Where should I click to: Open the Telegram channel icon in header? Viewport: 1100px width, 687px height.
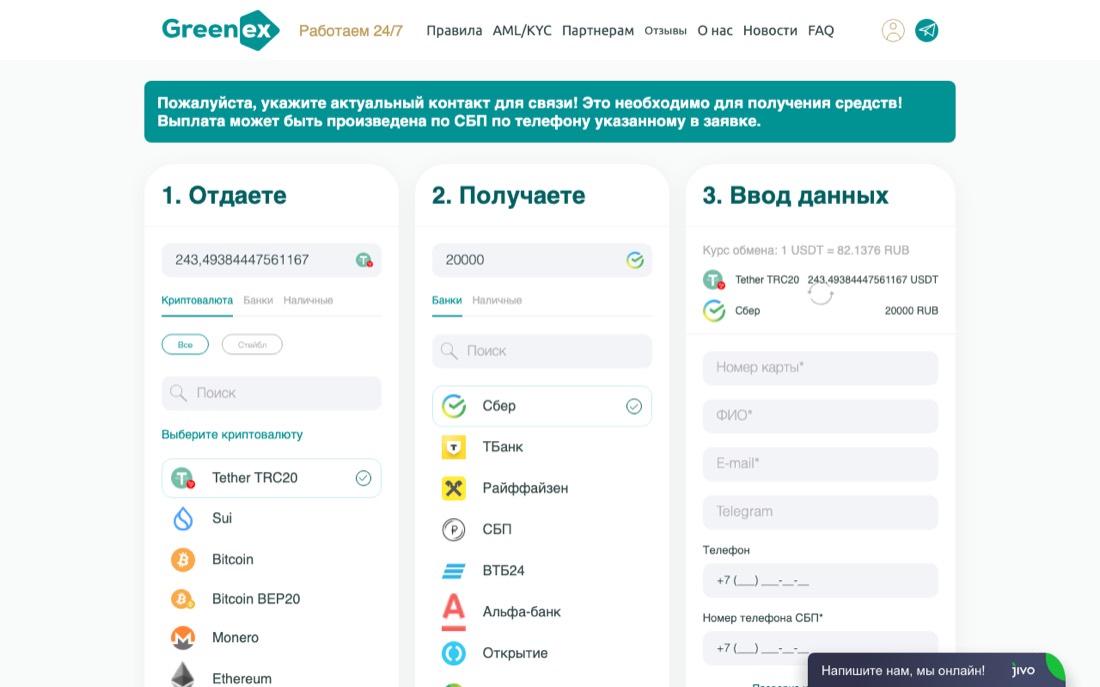pos(926,30)
